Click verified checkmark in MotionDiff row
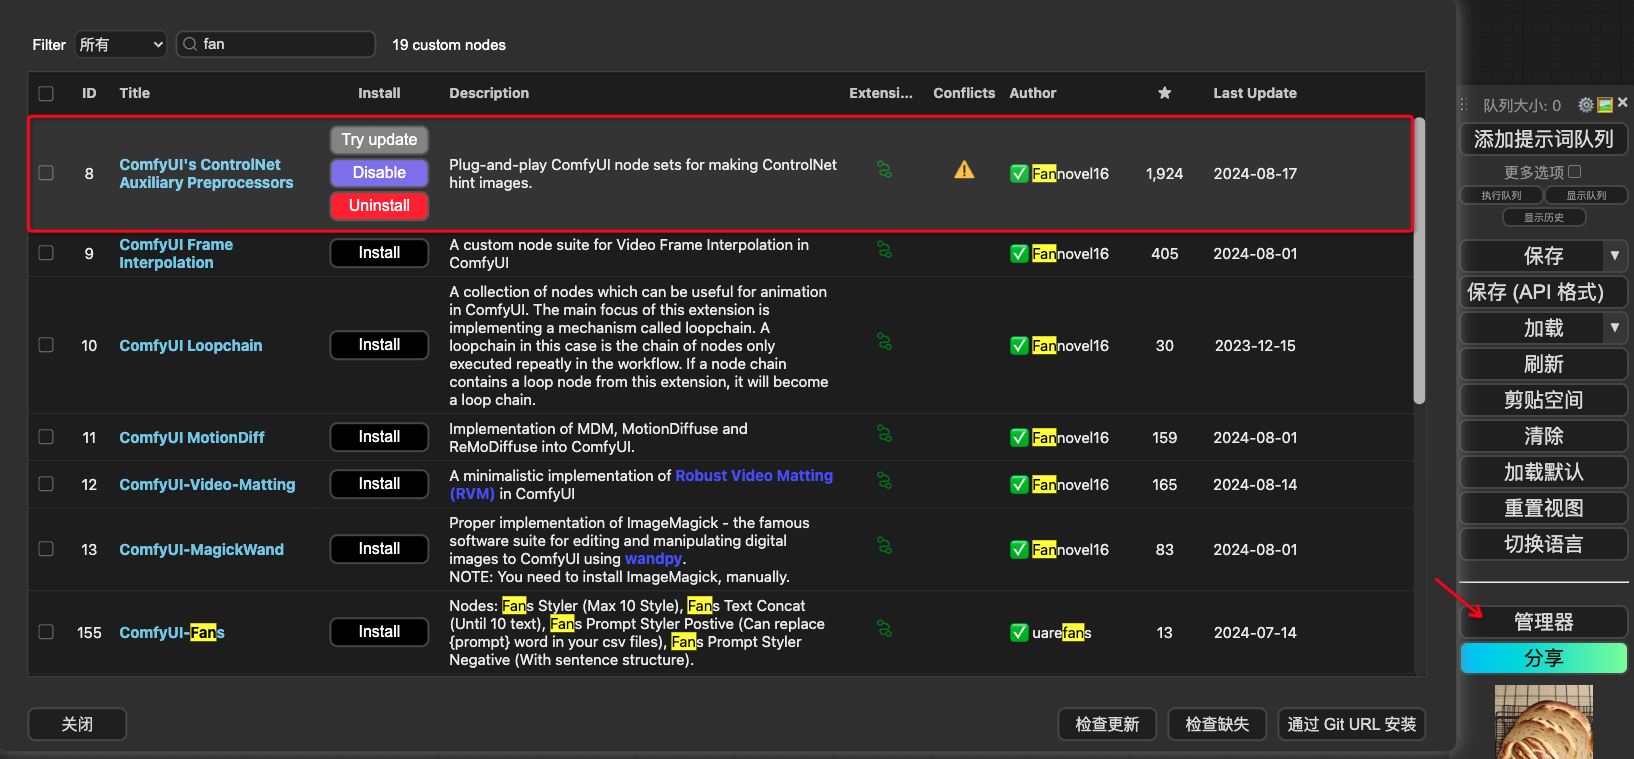This screenshot has width=1634, height=759. pos(1019,437)
